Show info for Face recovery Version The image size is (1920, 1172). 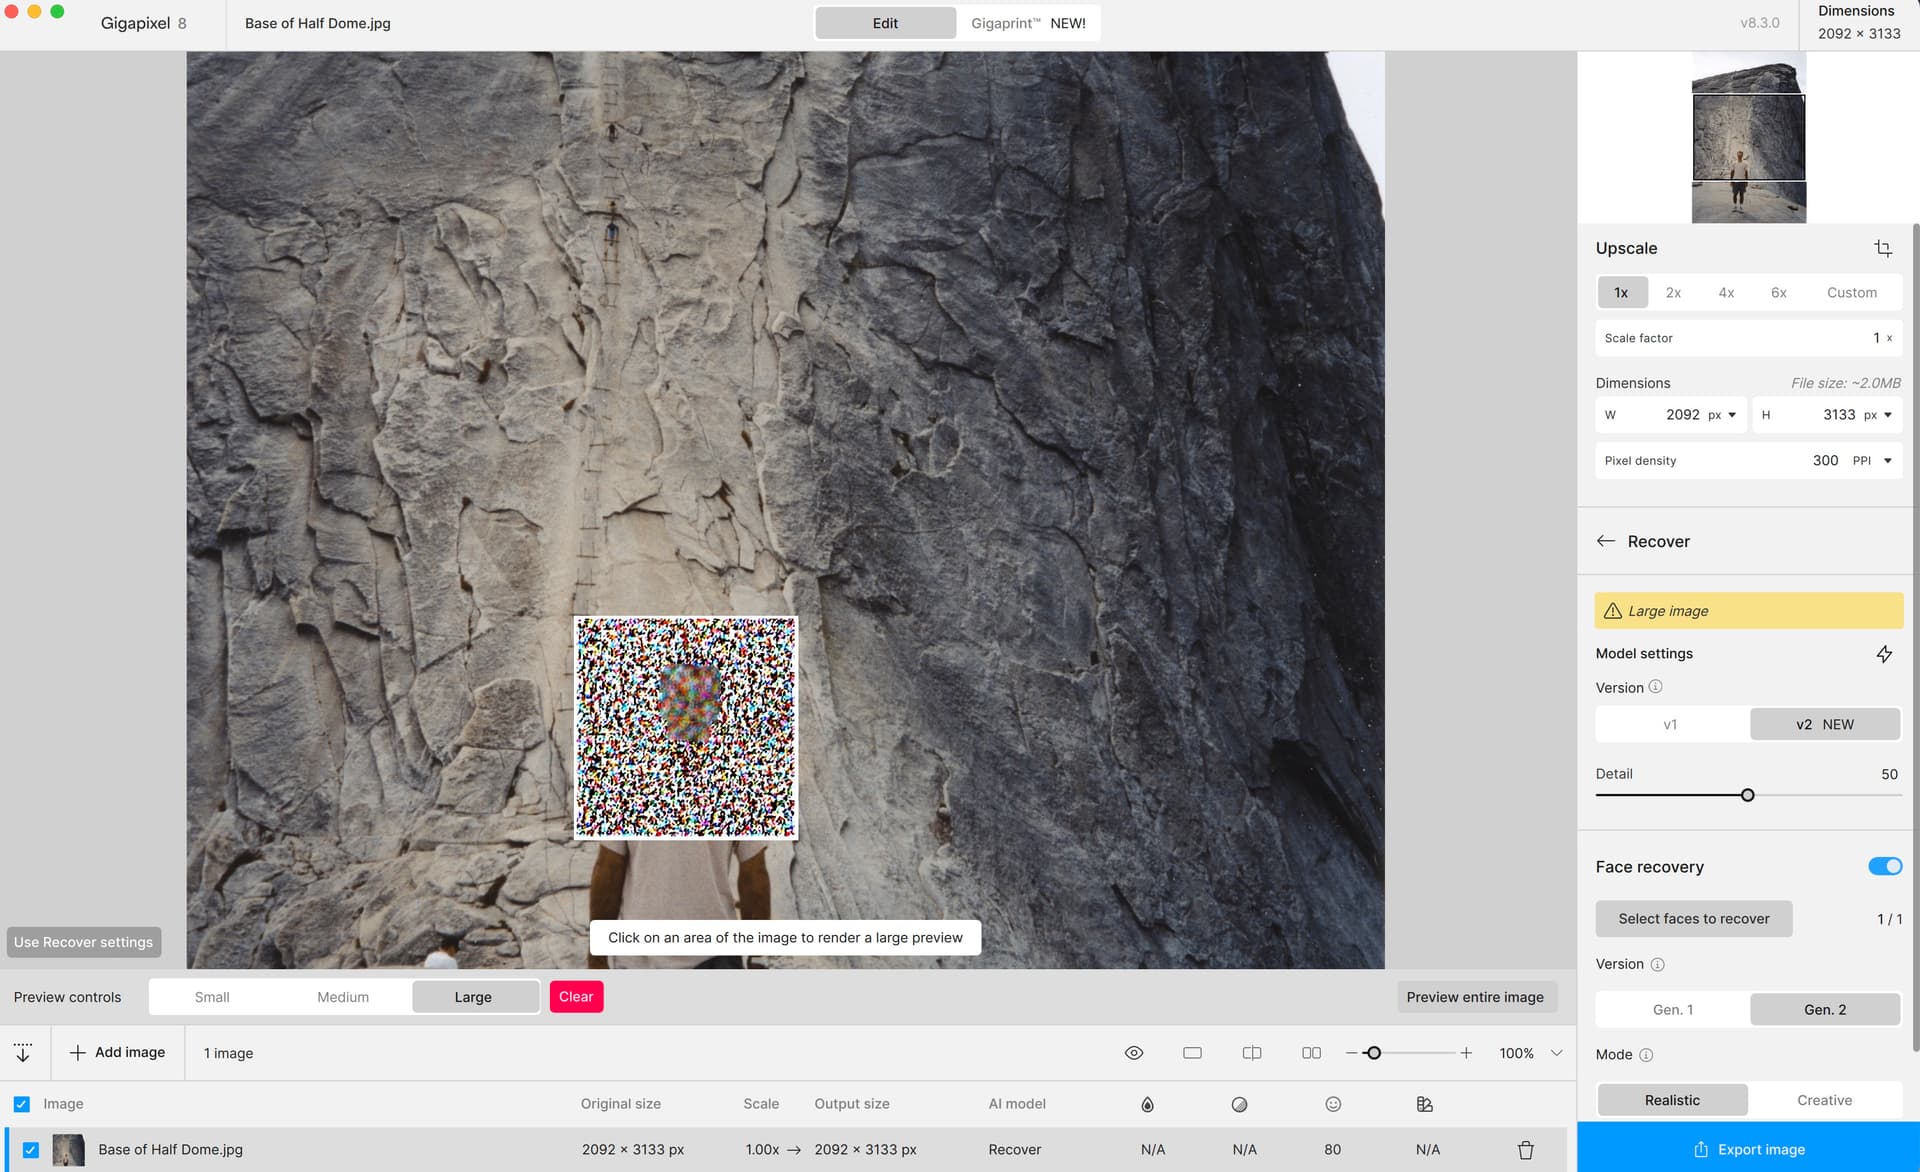[1657, 964]
